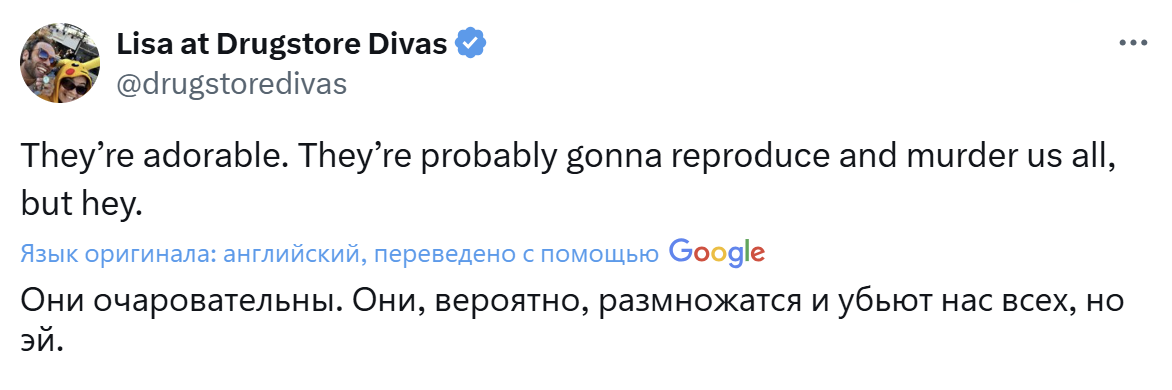Open the three-dot more options menu
1172x390 pixels.
coord(1132,44)
